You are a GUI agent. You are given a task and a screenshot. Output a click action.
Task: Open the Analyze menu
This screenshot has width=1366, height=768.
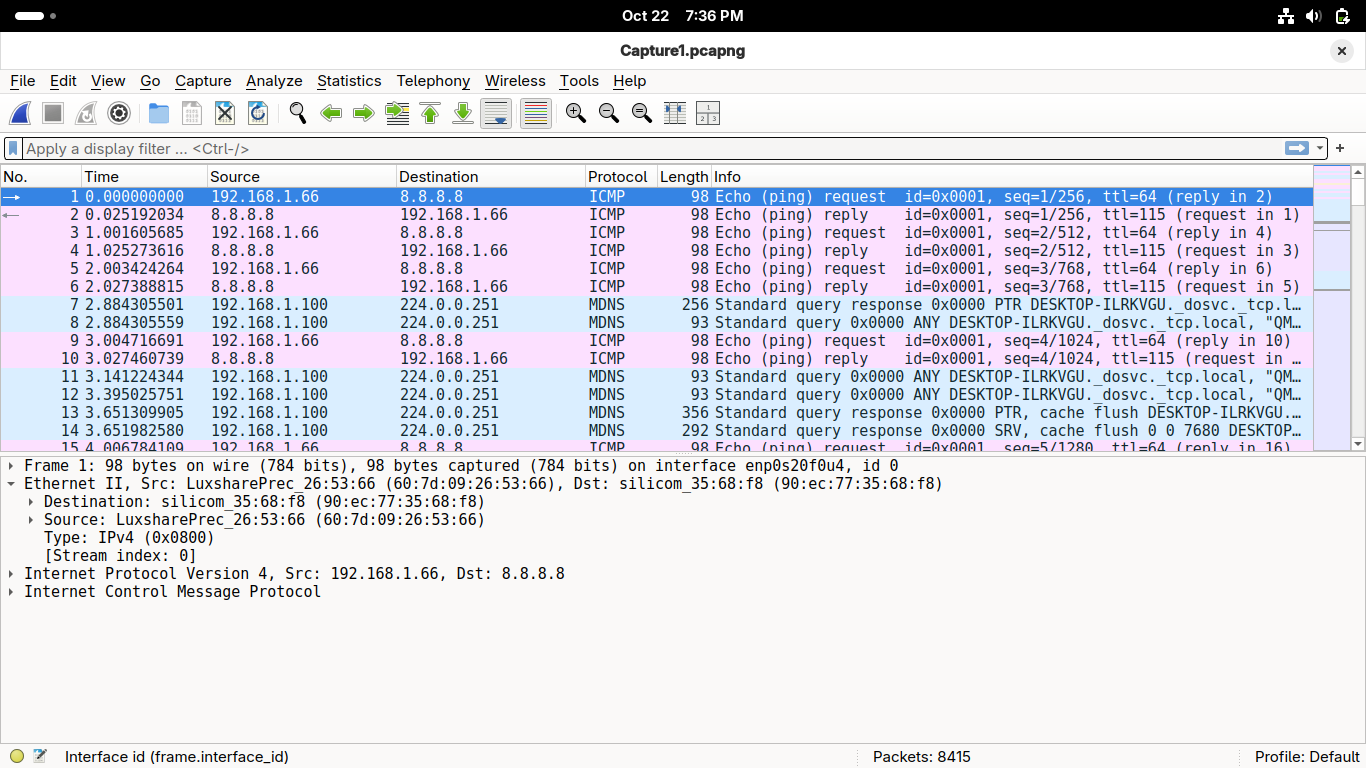[273, 81]
